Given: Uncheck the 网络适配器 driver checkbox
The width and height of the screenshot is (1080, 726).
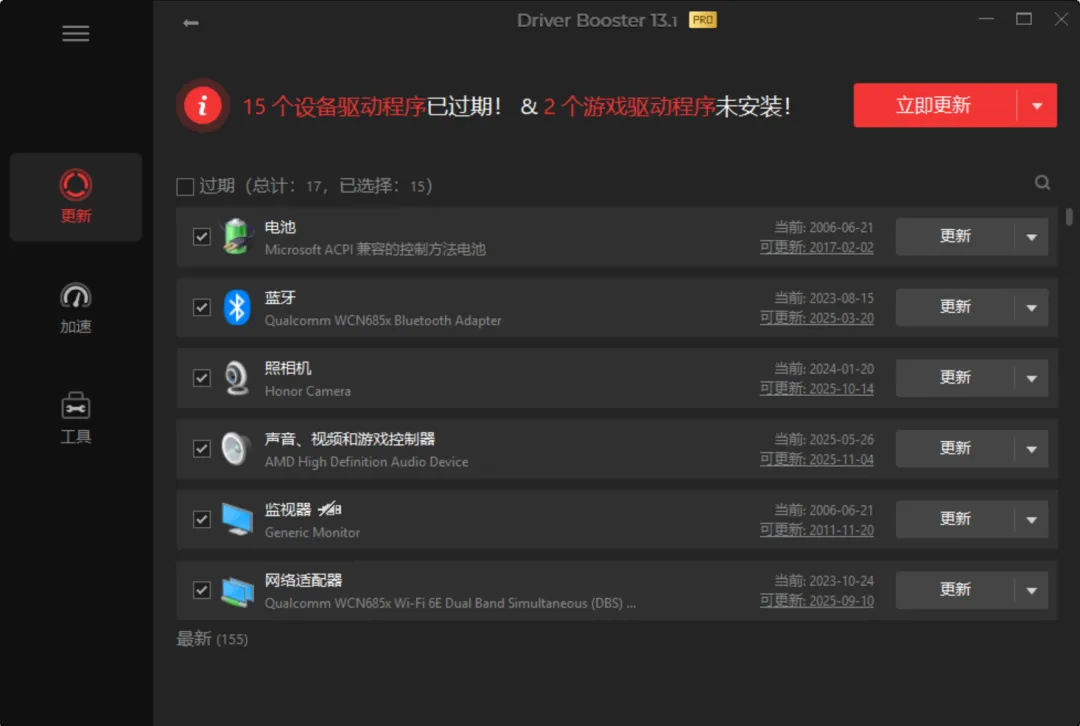Looking at the screenshot, I should click(202, 590).
